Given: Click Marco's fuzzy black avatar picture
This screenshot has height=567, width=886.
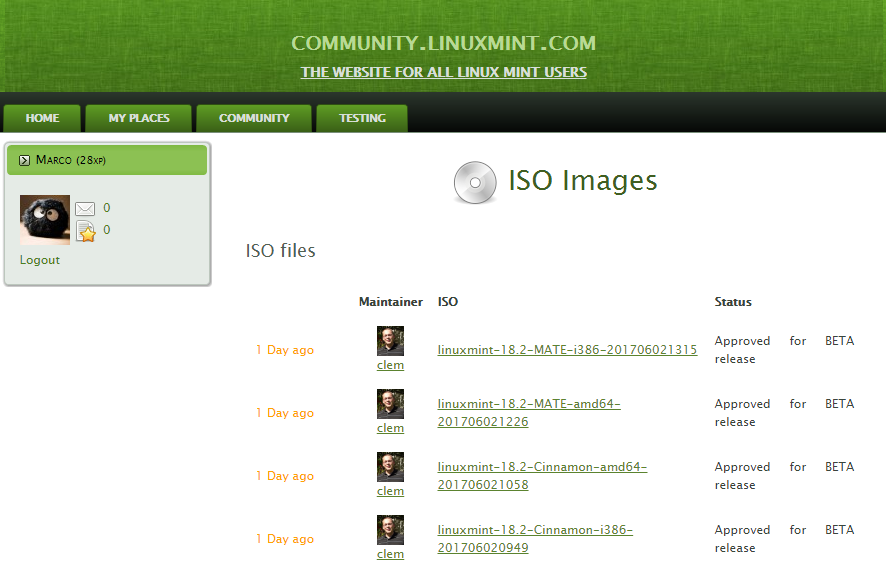Looking at the screenshot, I should coord(45,220).
